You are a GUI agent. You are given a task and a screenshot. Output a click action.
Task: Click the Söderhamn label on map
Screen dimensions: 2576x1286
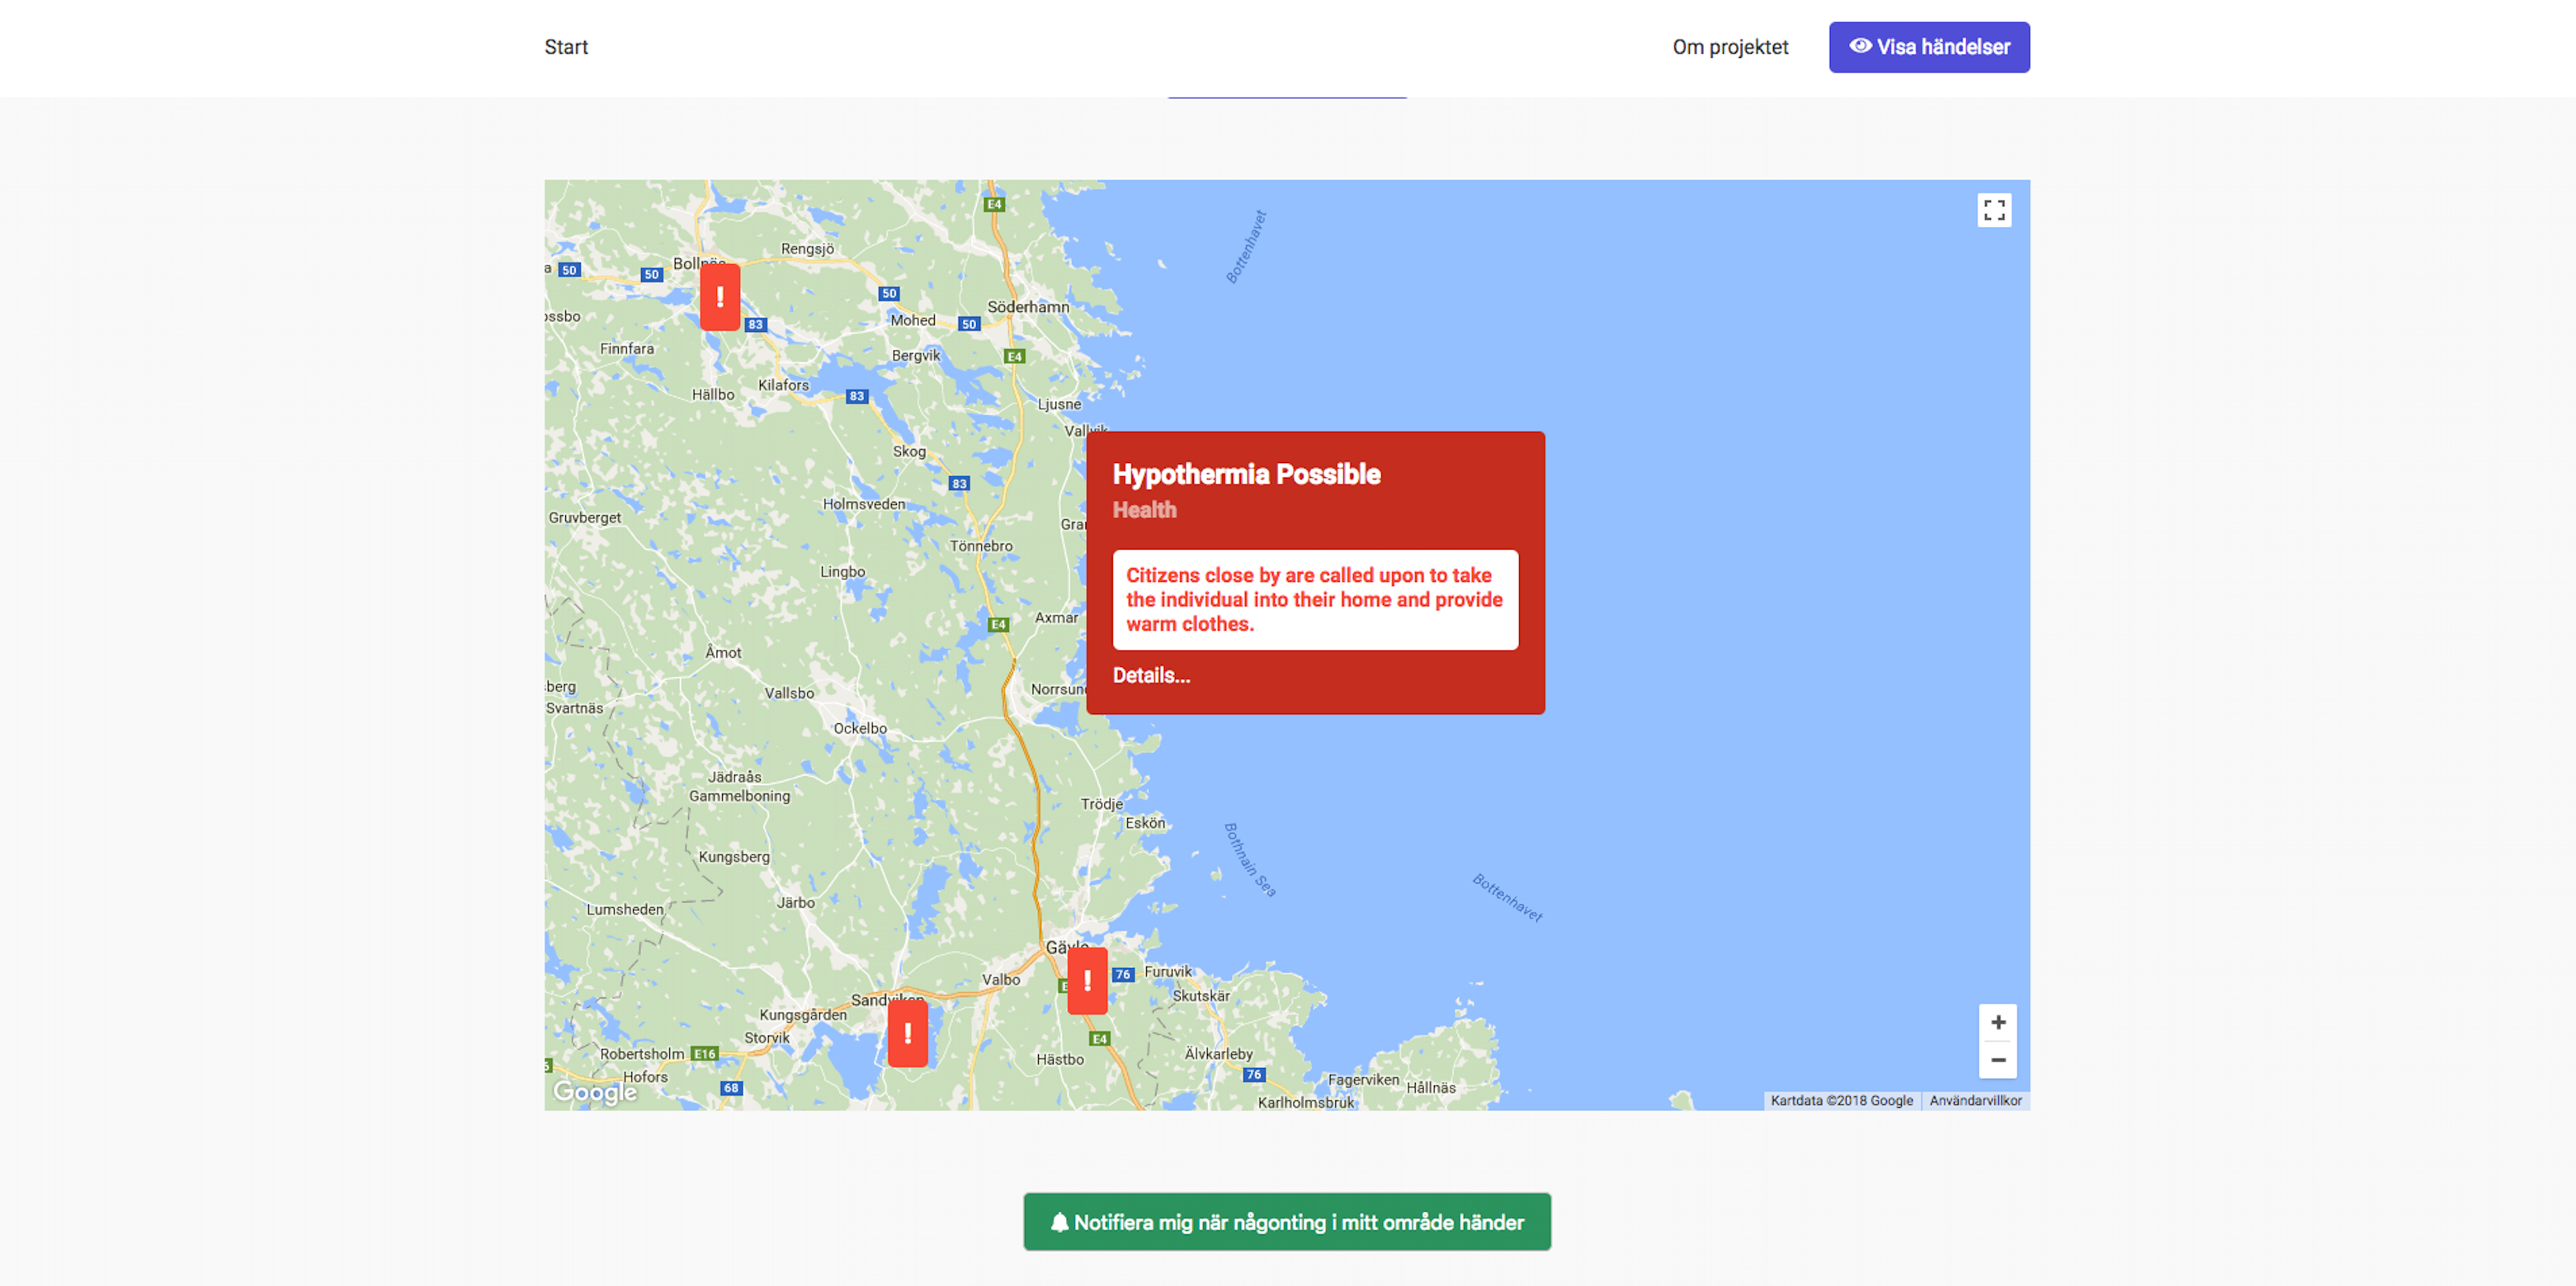[1028, 307]
